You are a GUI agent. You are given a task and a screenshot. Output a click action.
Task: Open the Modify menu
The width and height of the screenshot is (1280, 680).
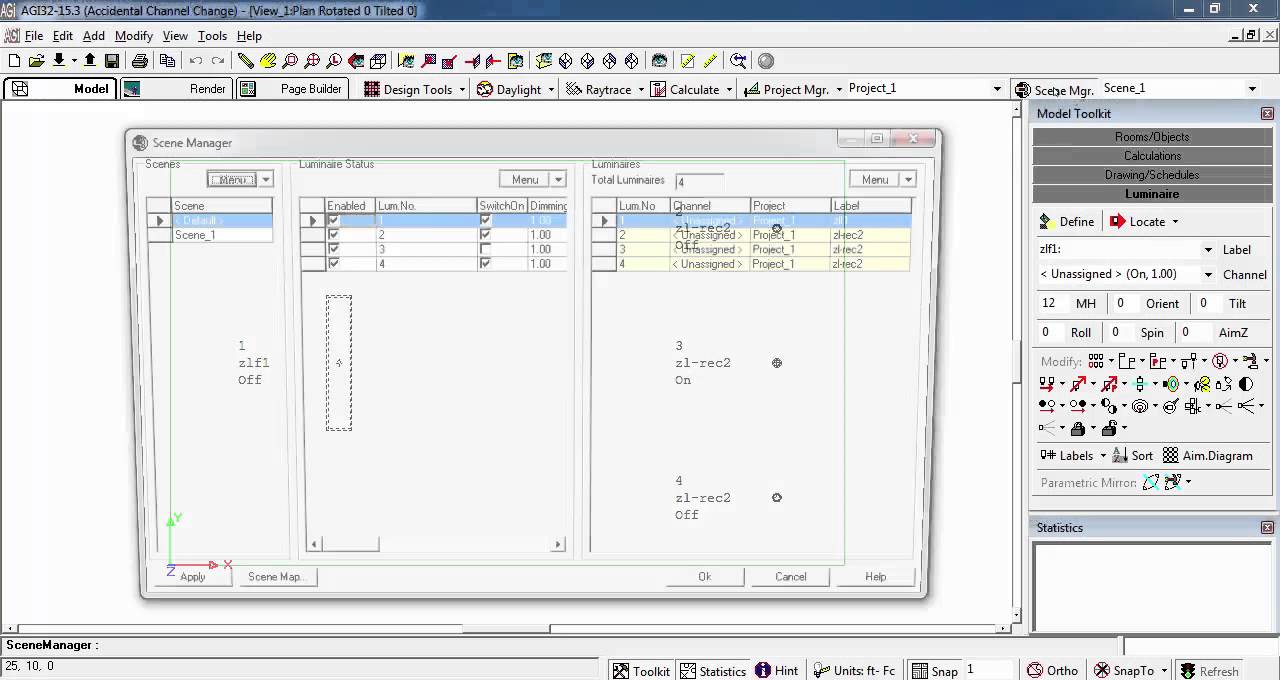tap(134, 36)
